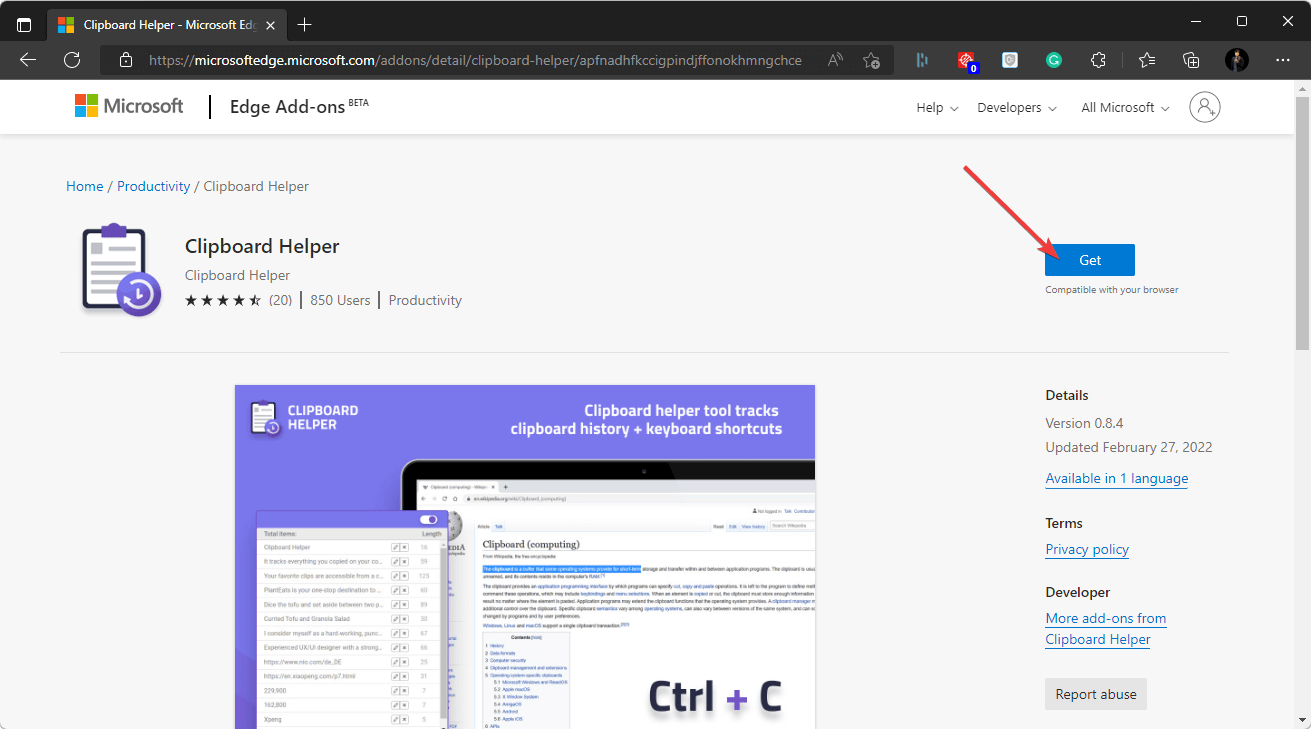The height and width of the screenshot is (729, 1311).
Task: Open the Read aloud icon in address bar
Action: 836,60
